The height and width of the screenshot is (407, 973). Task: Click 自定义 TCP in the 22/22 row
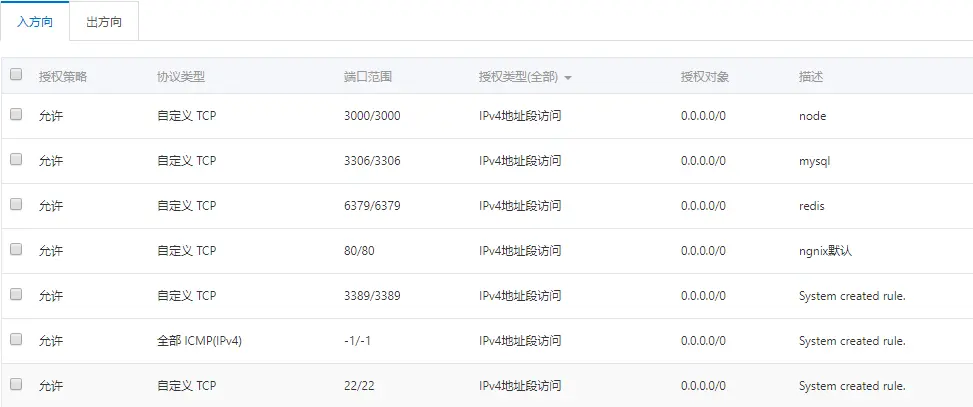click(x=186, y=386)
